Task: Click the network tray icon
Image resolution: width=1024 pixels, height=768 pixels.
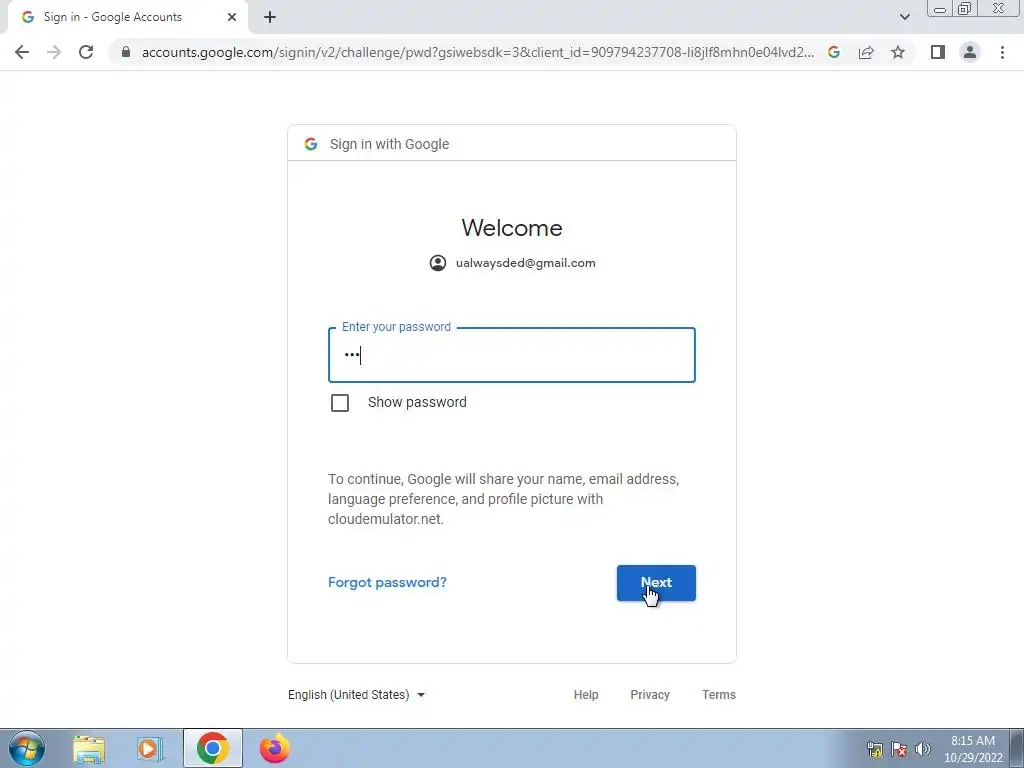Action: click(874, 749)
